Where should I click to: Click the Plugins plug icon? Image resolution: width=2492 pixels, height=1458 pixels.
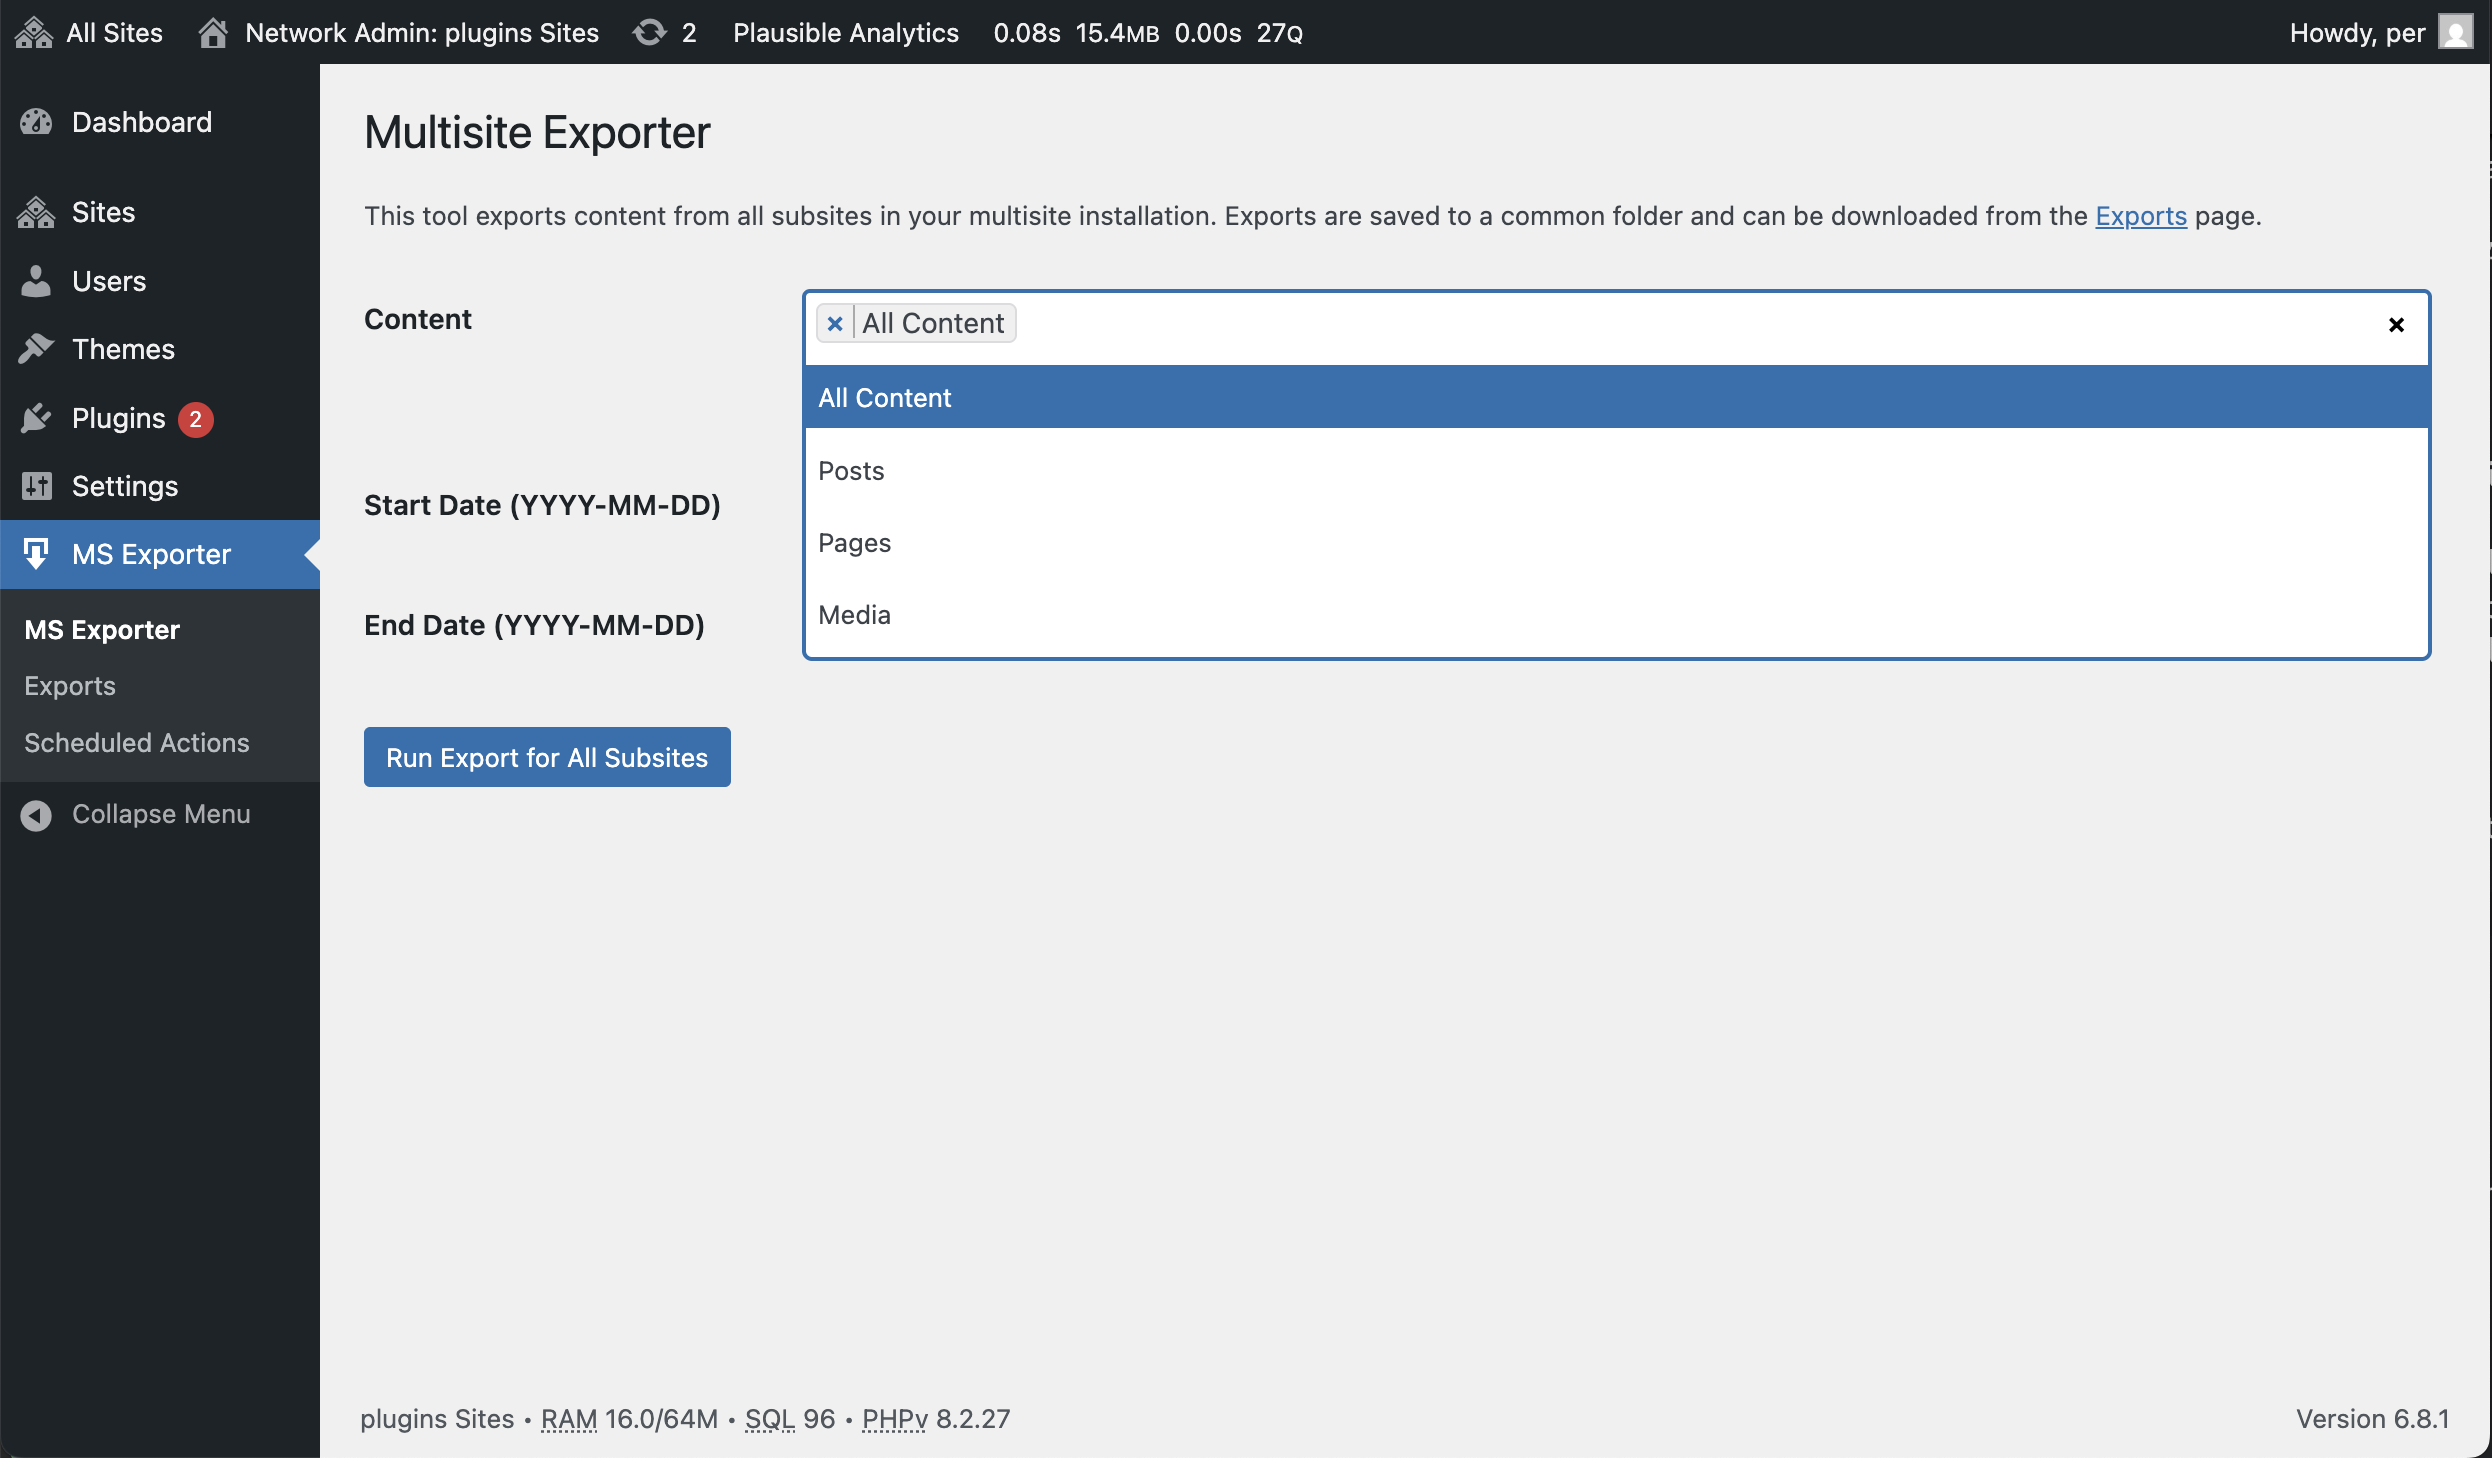[x=36, y=418]
